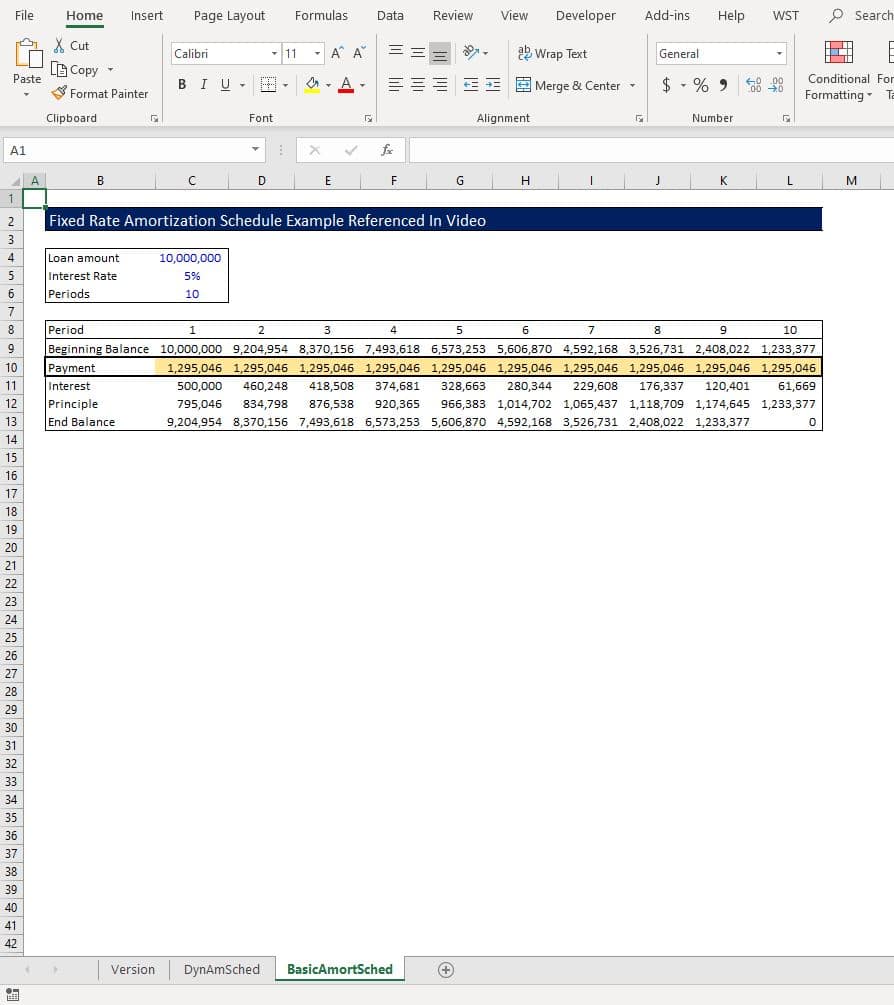Apply Accounting Number Format dollar sign
This screenshot has height=1005, width=894.
pyautogui.click(x=666, y=85)
